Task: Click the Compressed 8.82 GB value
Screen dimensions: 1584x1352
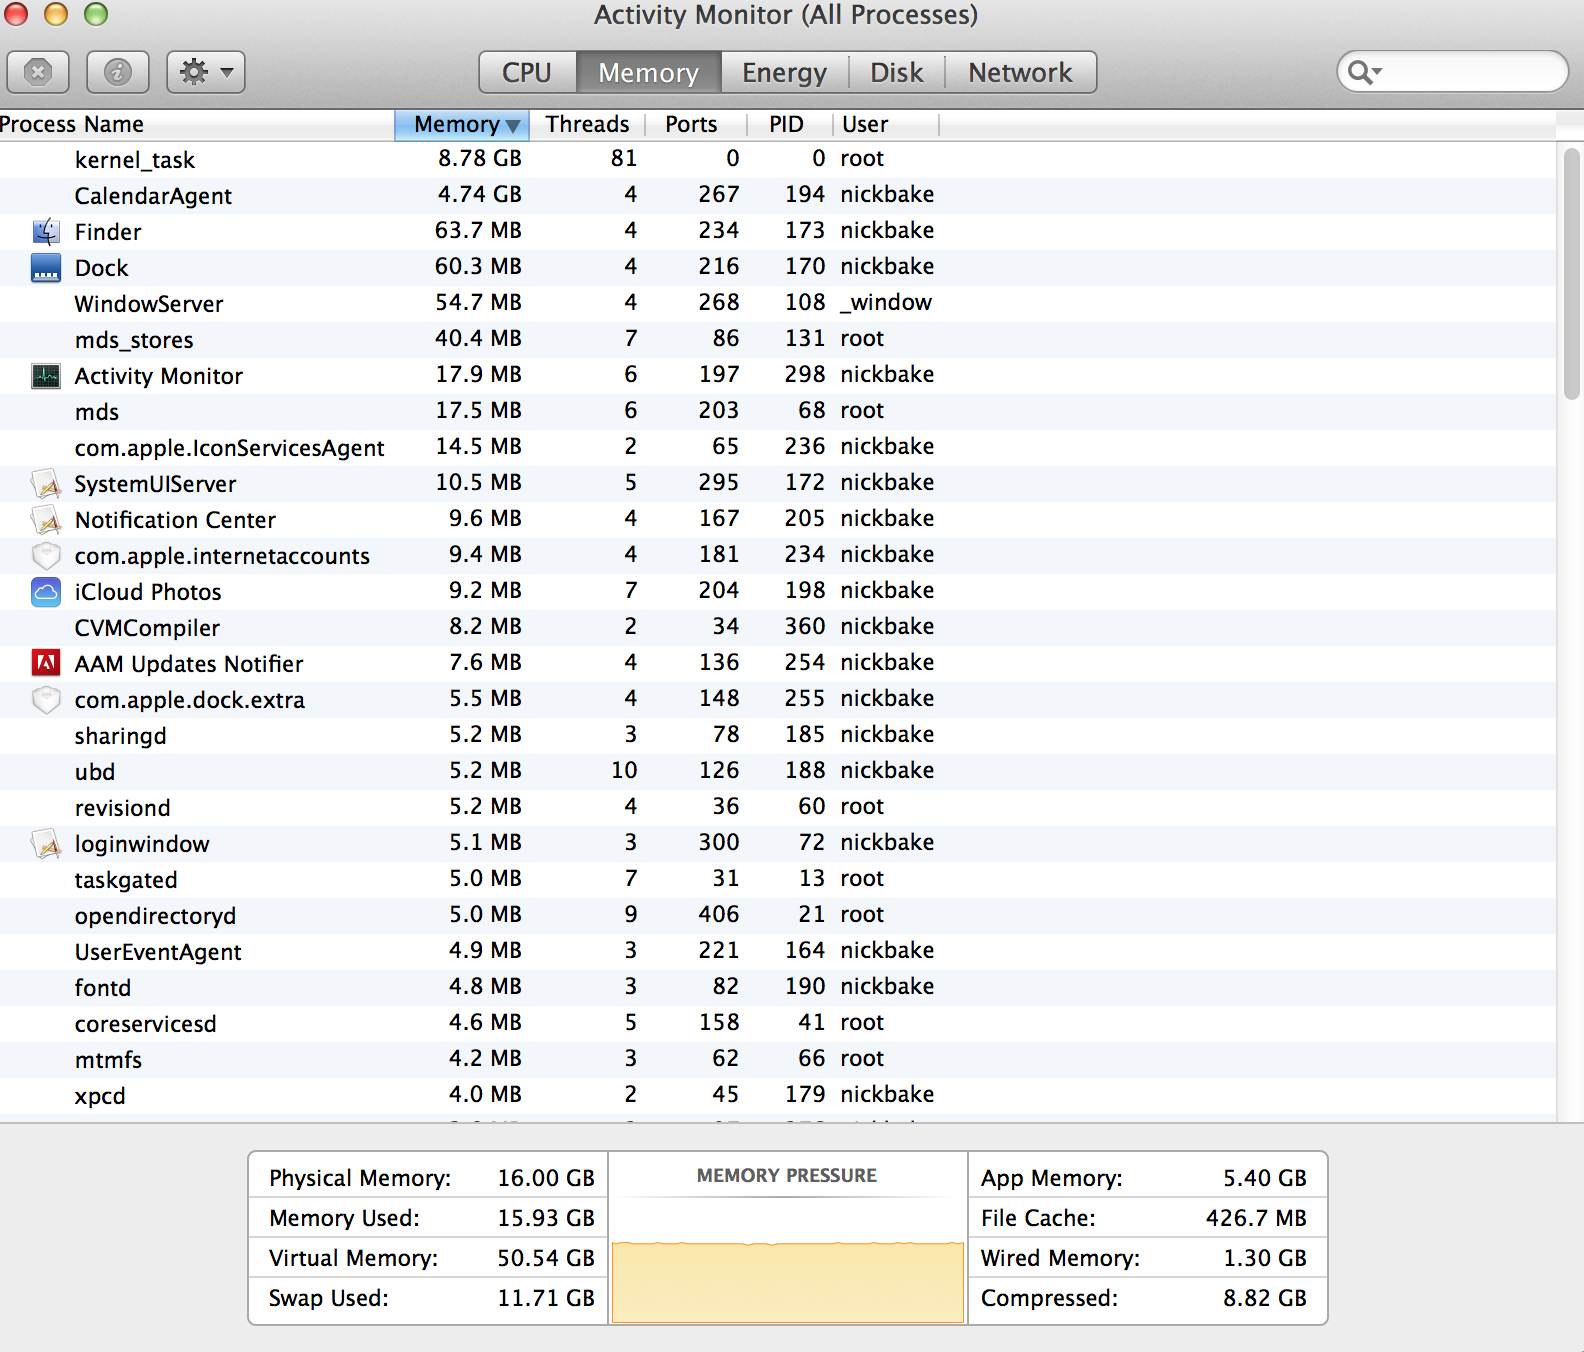Action: pyautogui.click(x=1265, y=1298)
